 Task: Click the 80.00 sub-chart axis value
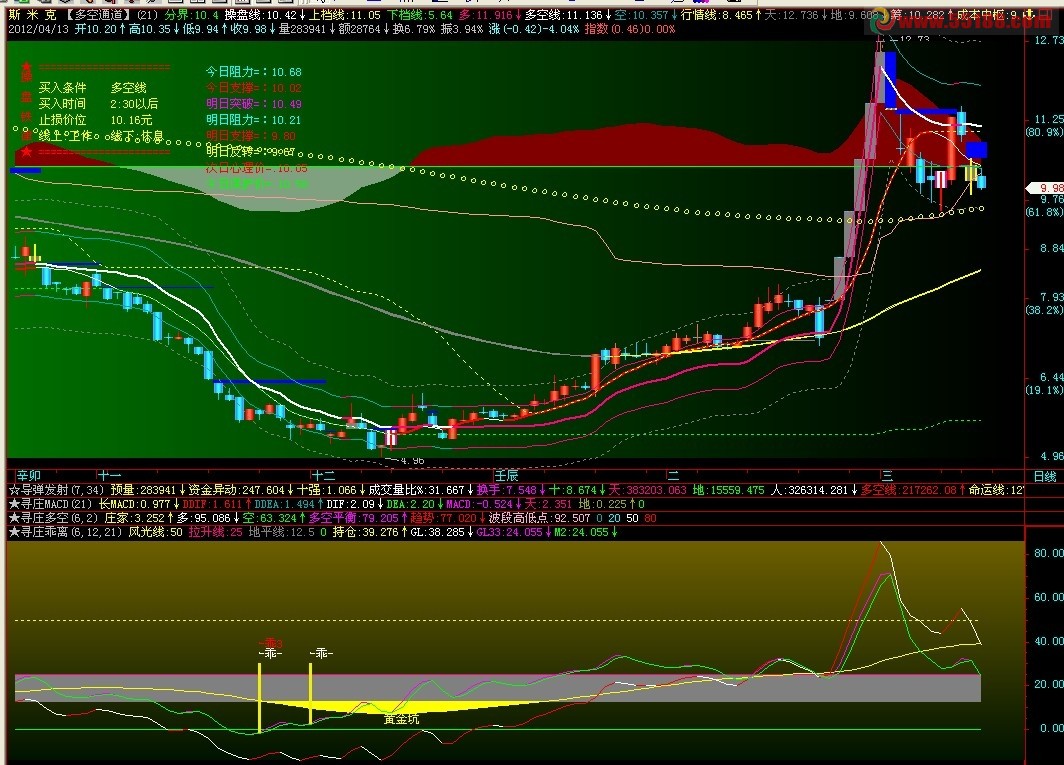[1048, 553]
